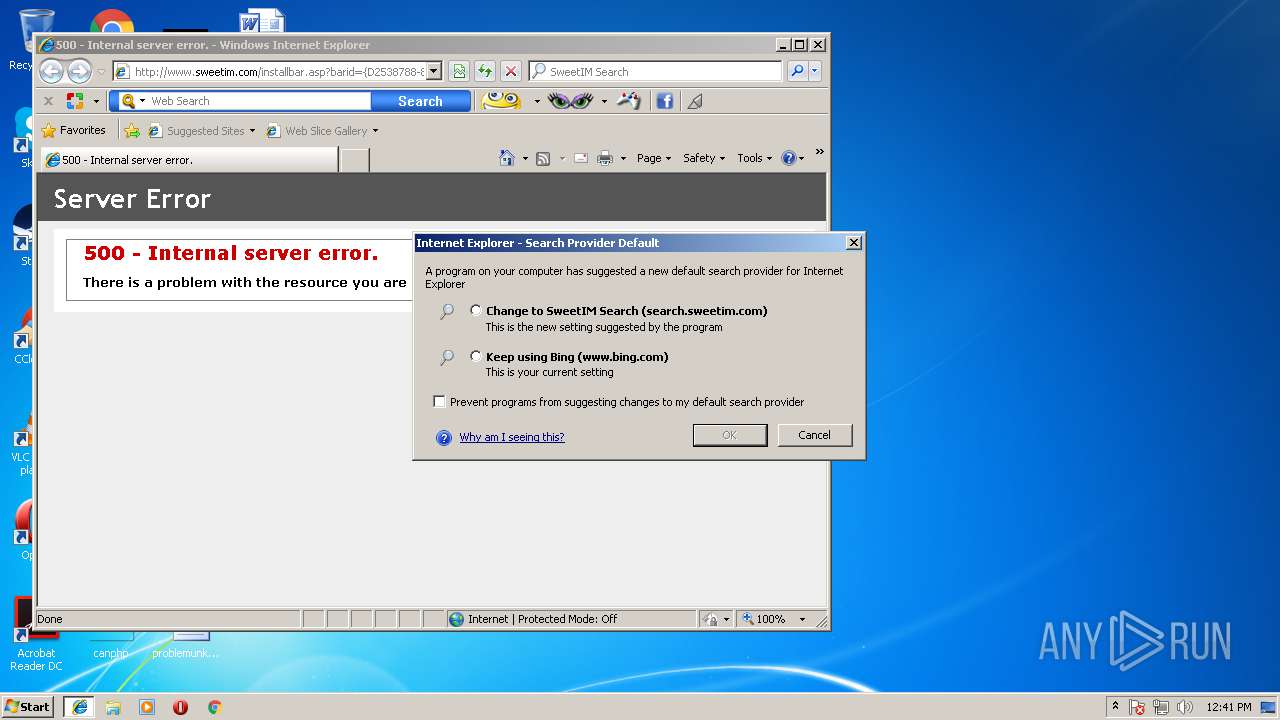Click in the URL address field
The image size is (1280, 720).
click(x=280, y=72)
